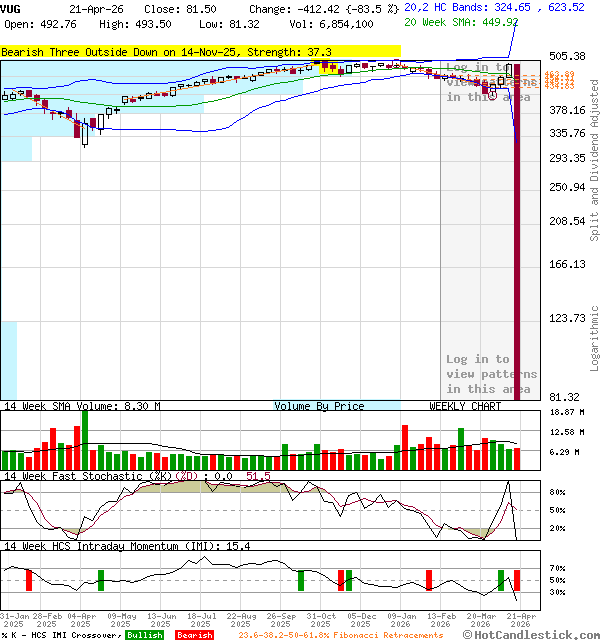Click the yellow Bearish Three Outside Down banner
This screenshot has width=600, height=640.
coord(200,51)
